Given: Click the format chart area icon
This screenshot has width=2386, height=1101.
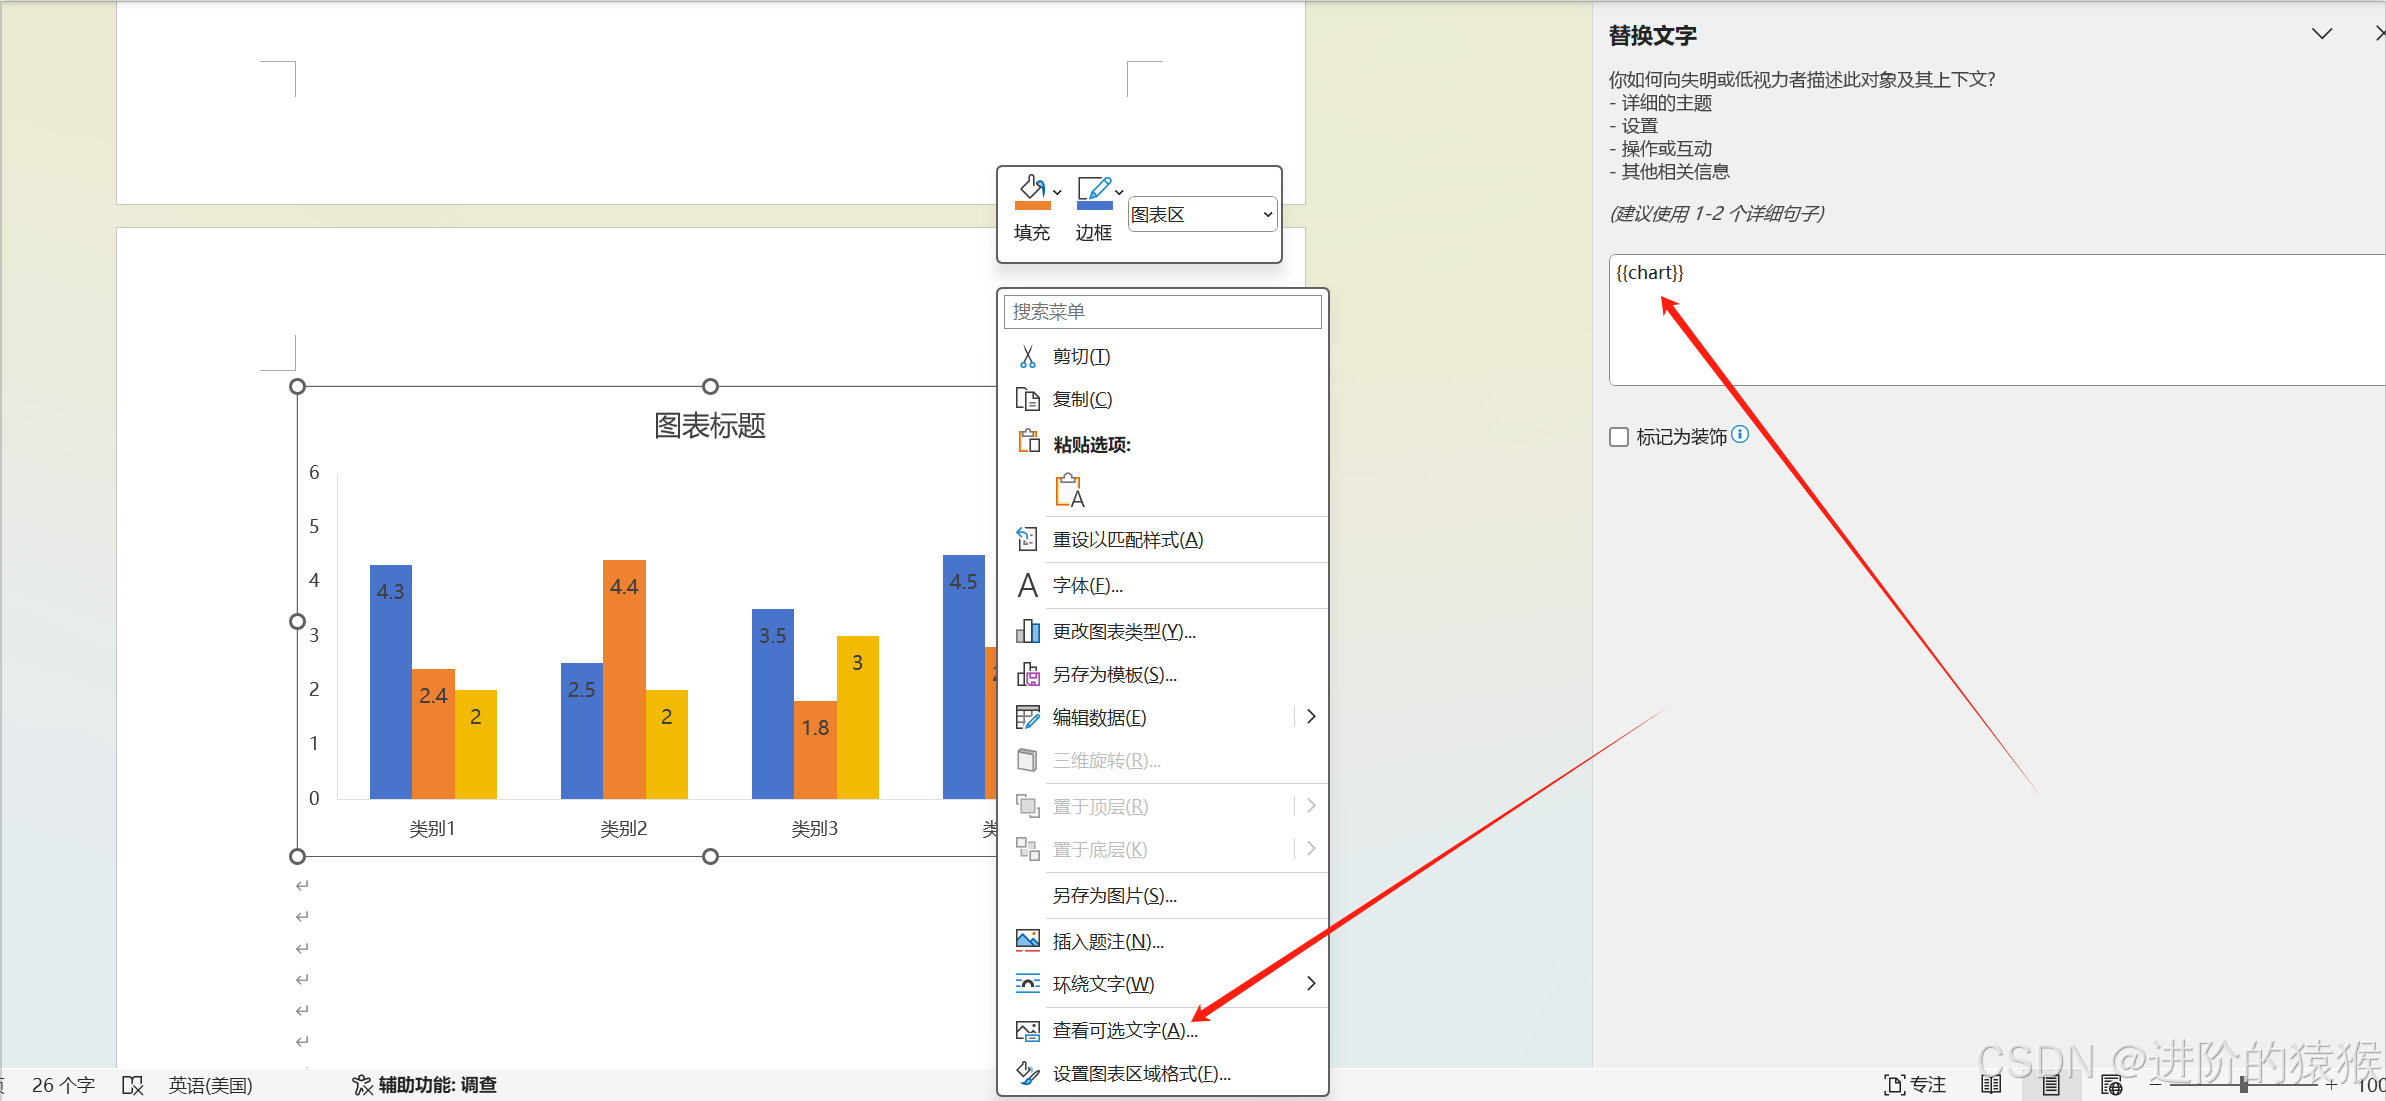Looking at the screenshot, I should tap(1027, 1073).
